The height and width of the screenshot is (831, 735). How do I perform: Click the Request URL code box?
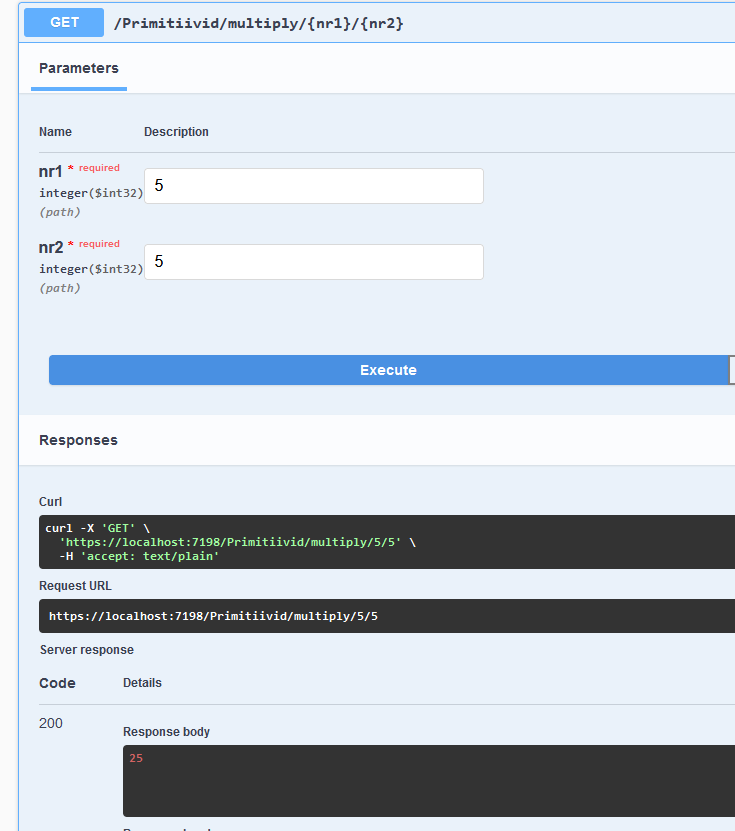(387, 616)
